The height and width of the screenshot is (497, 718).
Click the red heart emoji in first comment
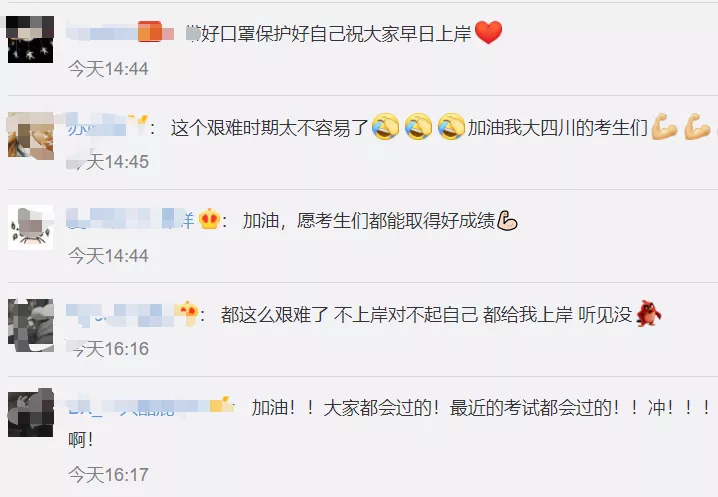(x=489, y=33)
